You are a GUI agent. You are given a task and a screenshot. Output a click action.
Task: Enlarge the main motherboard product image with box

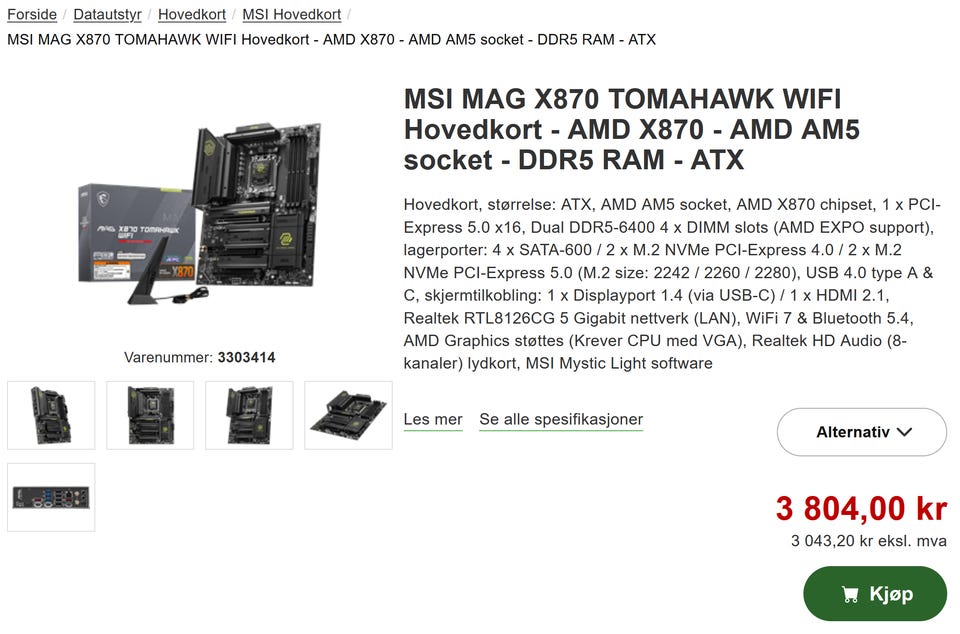pyautogui.click(x=200, y=213)
